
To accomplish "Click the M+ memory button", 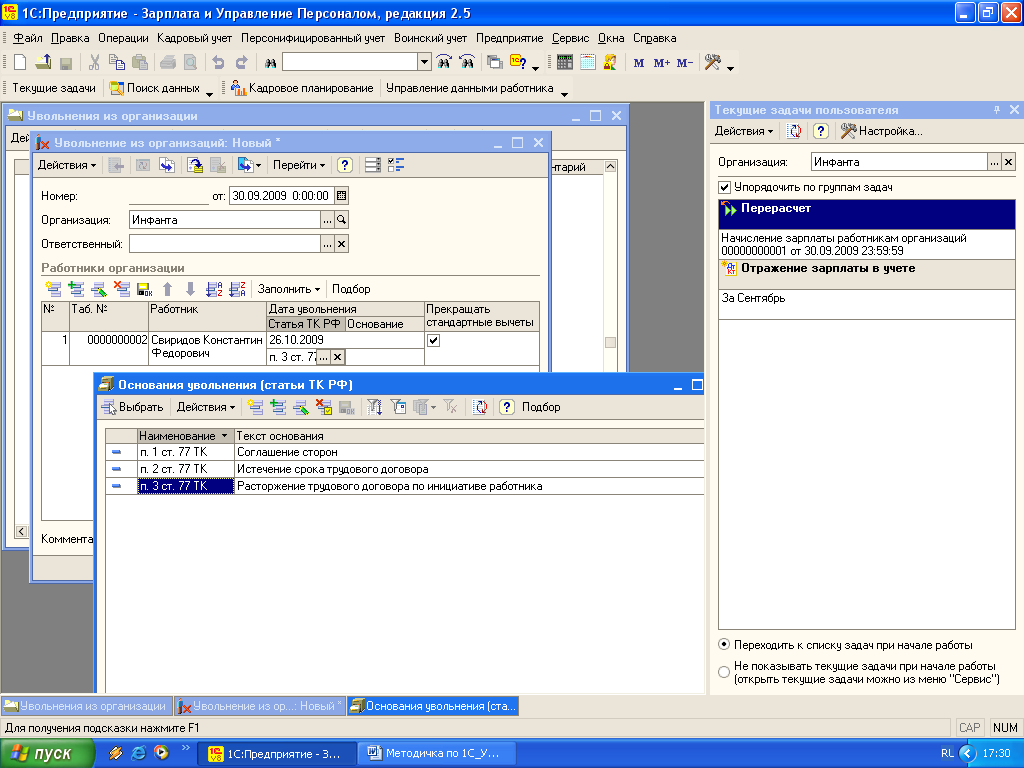I will point(662,63).
